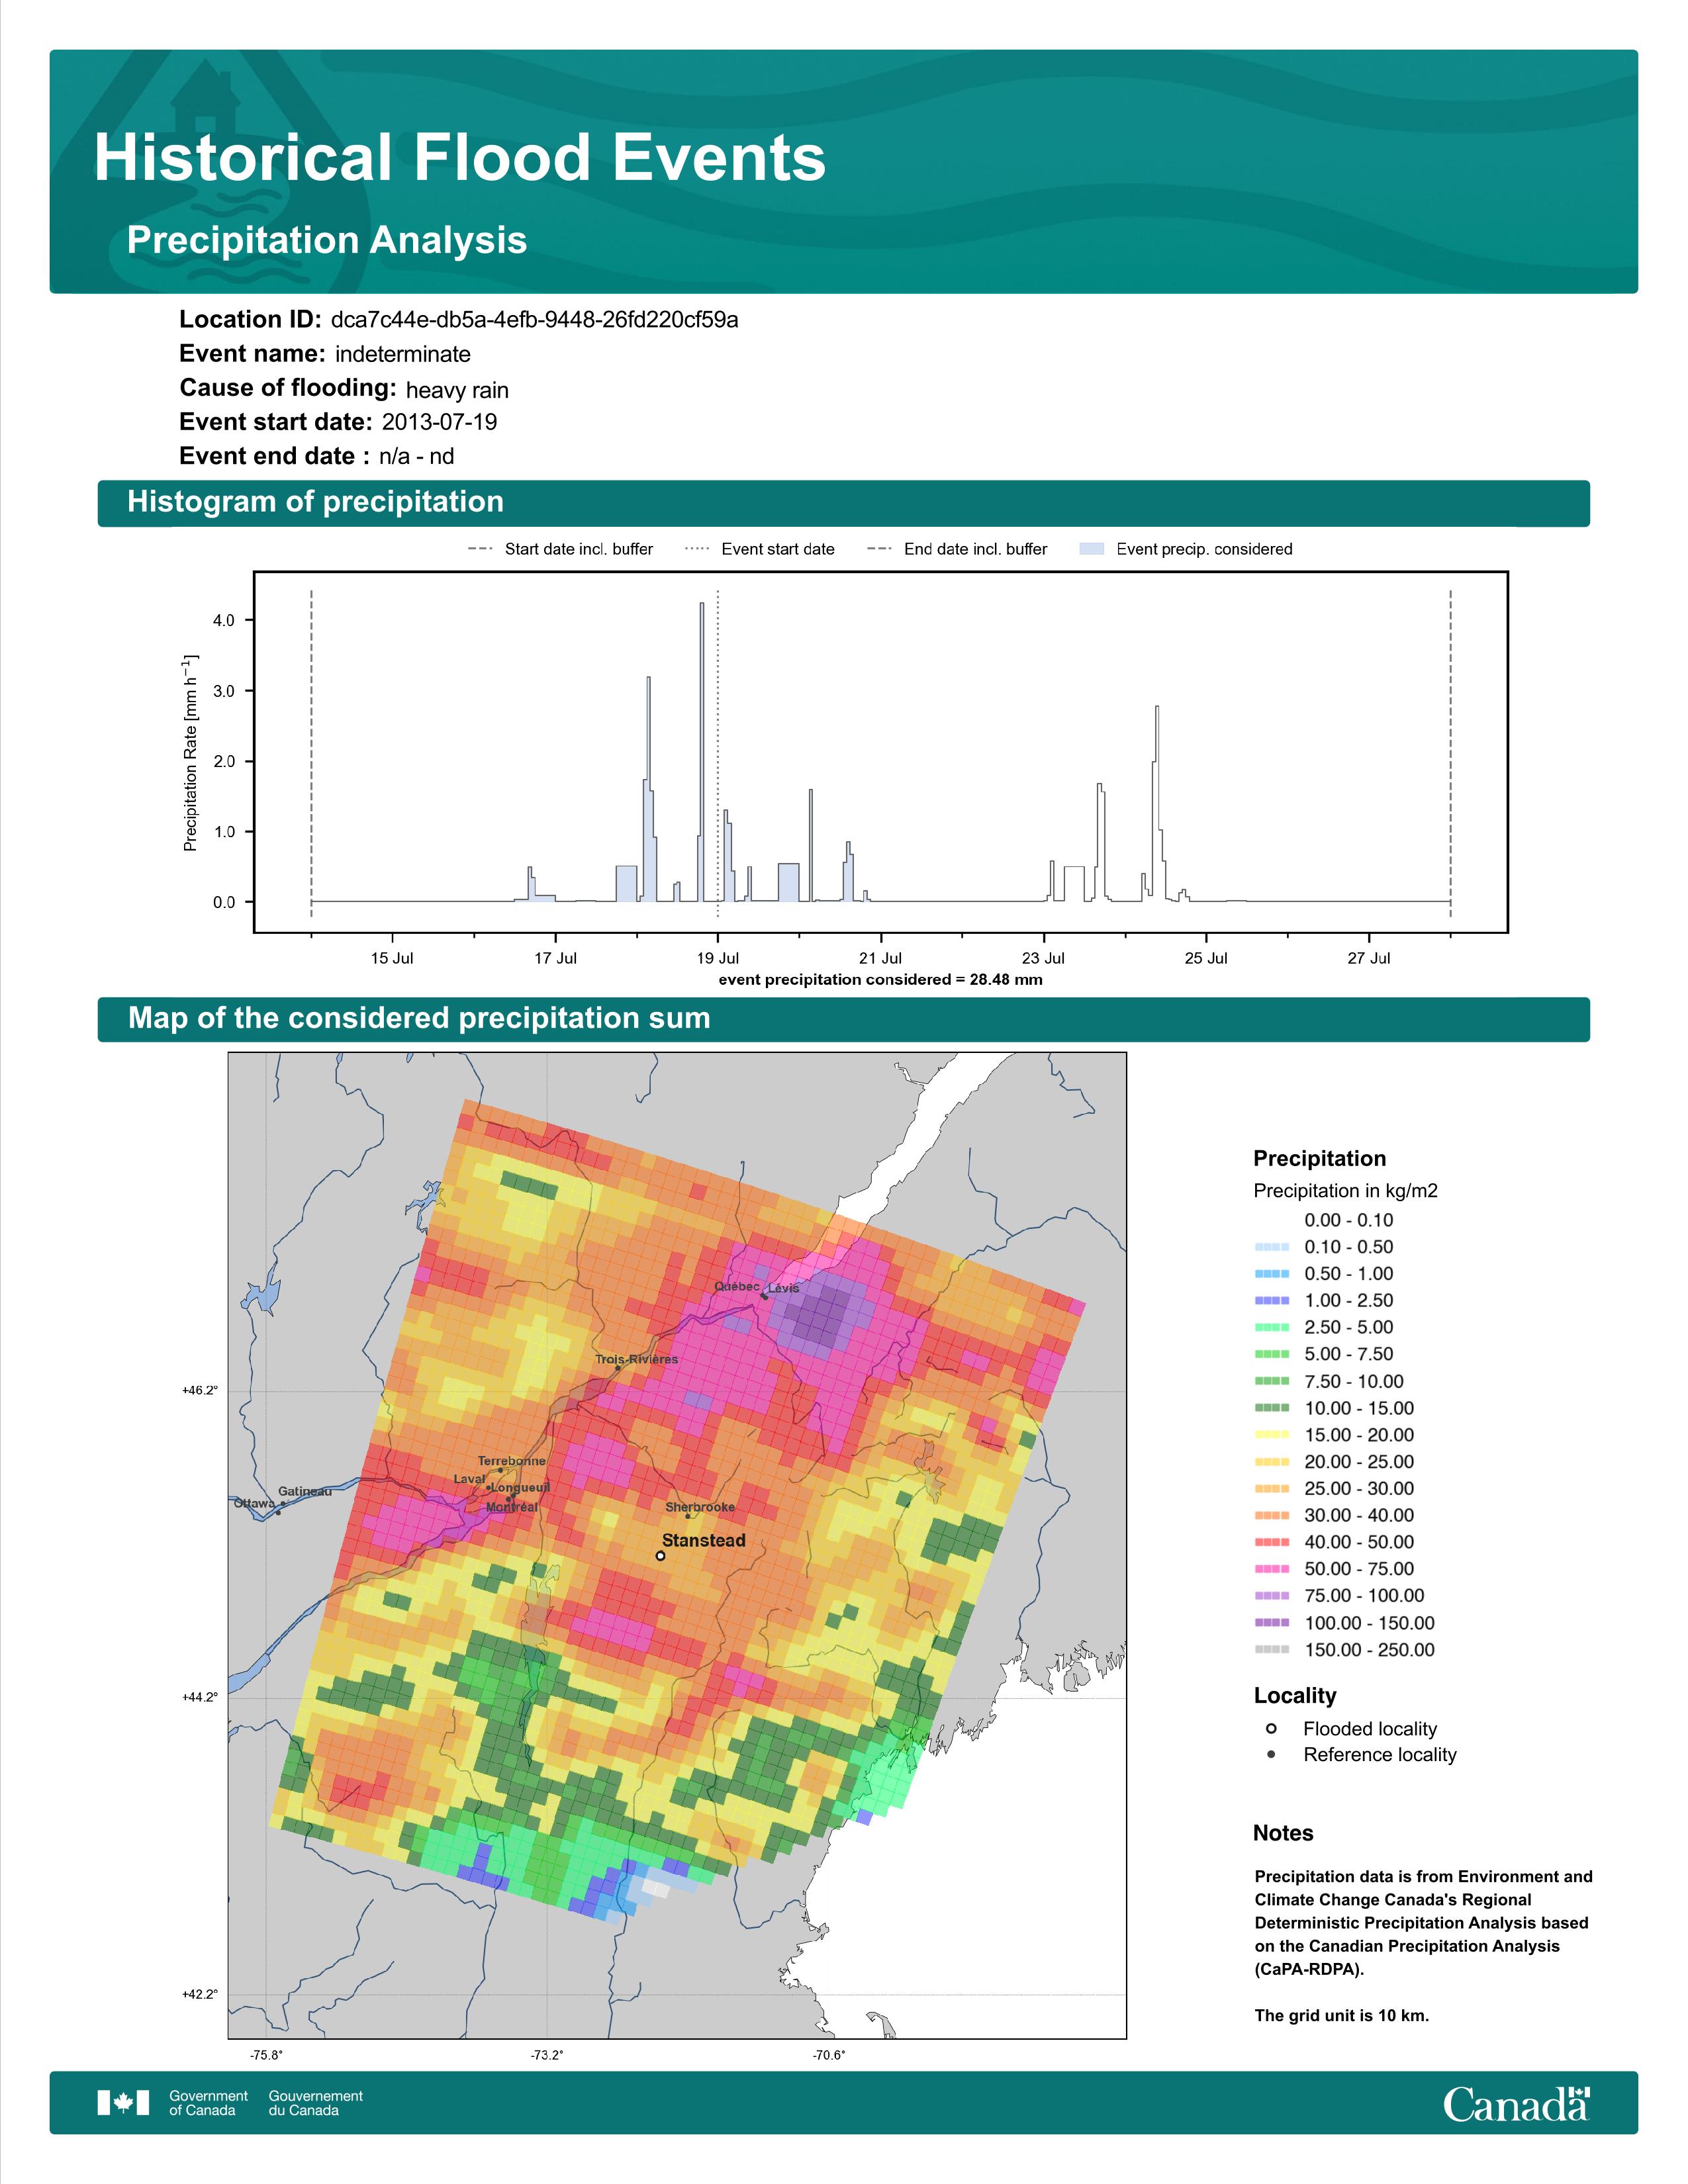Click the Canada flag icon in footer
This screenshot has height=2184, width=1688.
tap(123, 2103)
